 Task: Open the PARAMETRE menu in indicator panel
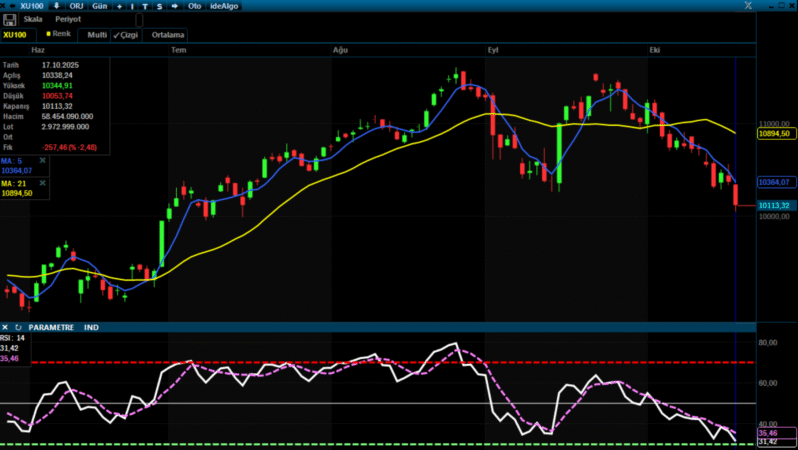[x=51, y=327]
